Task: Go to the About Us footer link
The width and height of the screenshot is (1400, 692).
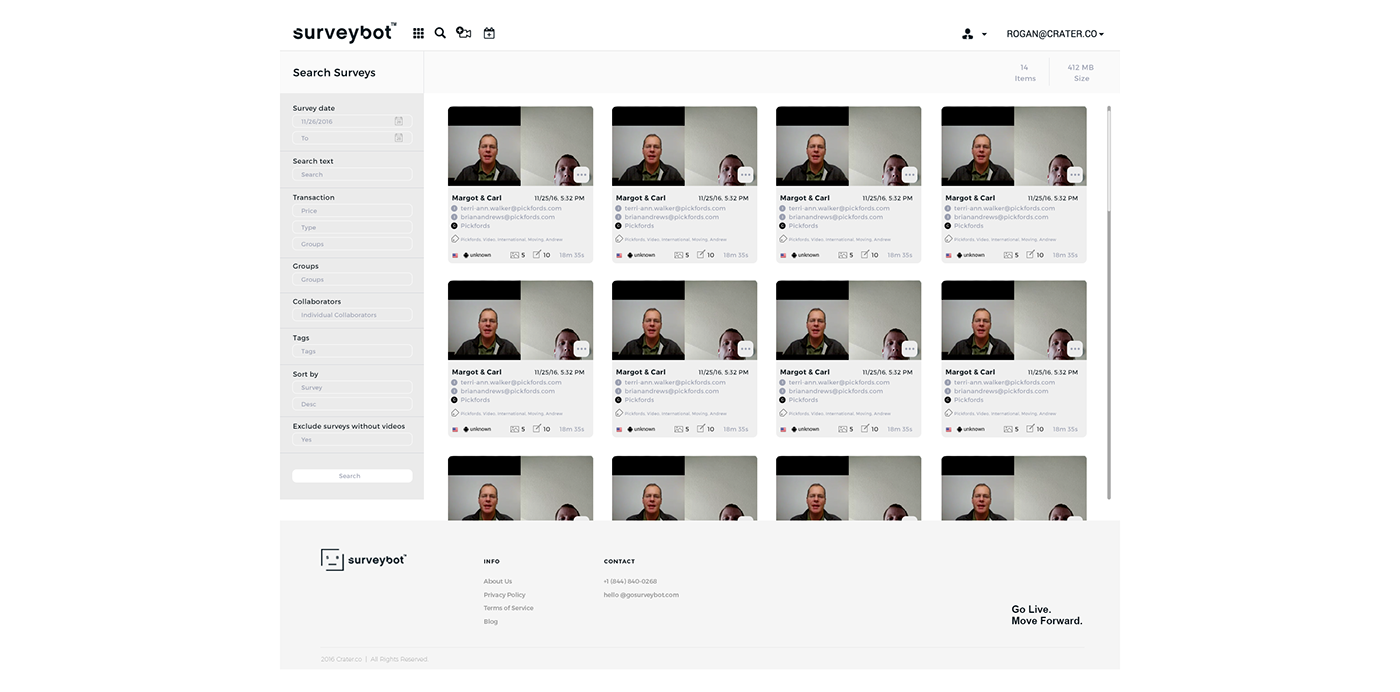Action: [x=497, y=581]
